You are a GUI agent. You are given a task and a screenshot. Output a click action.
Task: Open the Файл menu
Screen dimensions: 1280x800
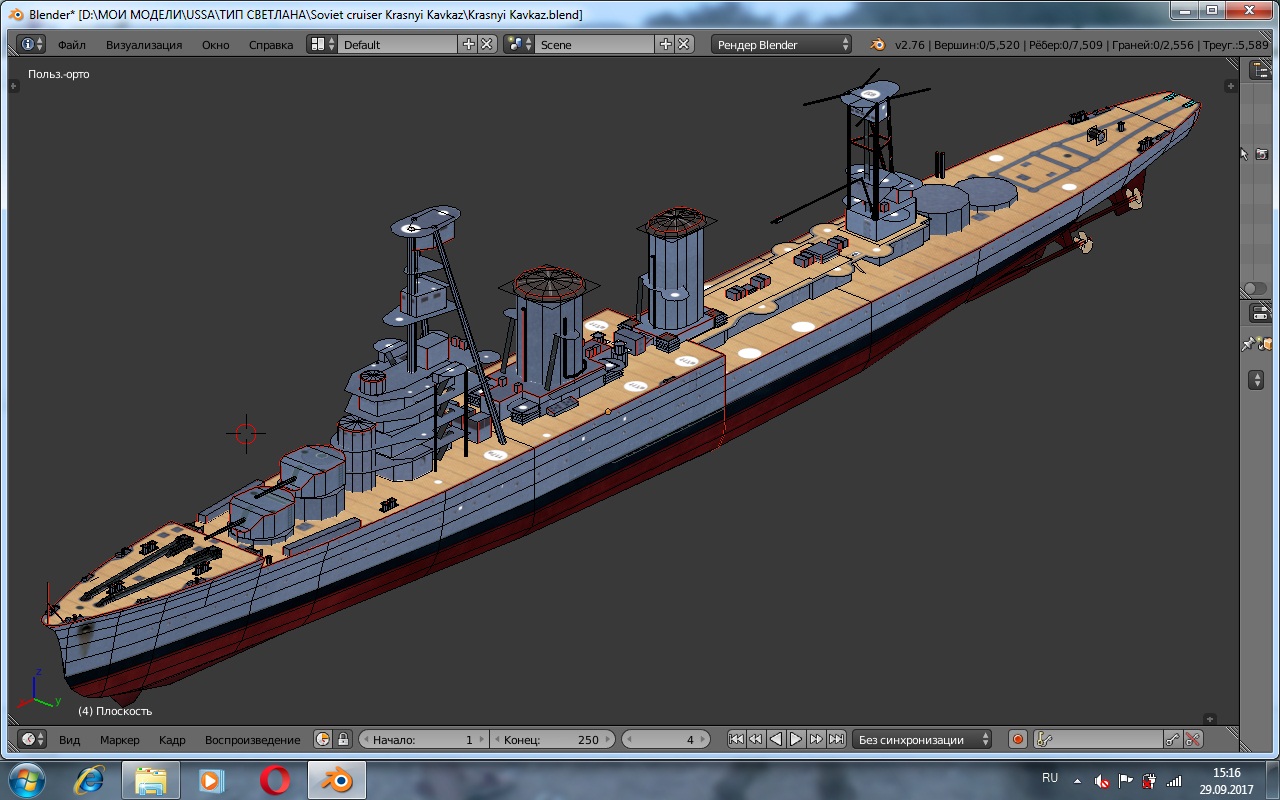71,44
